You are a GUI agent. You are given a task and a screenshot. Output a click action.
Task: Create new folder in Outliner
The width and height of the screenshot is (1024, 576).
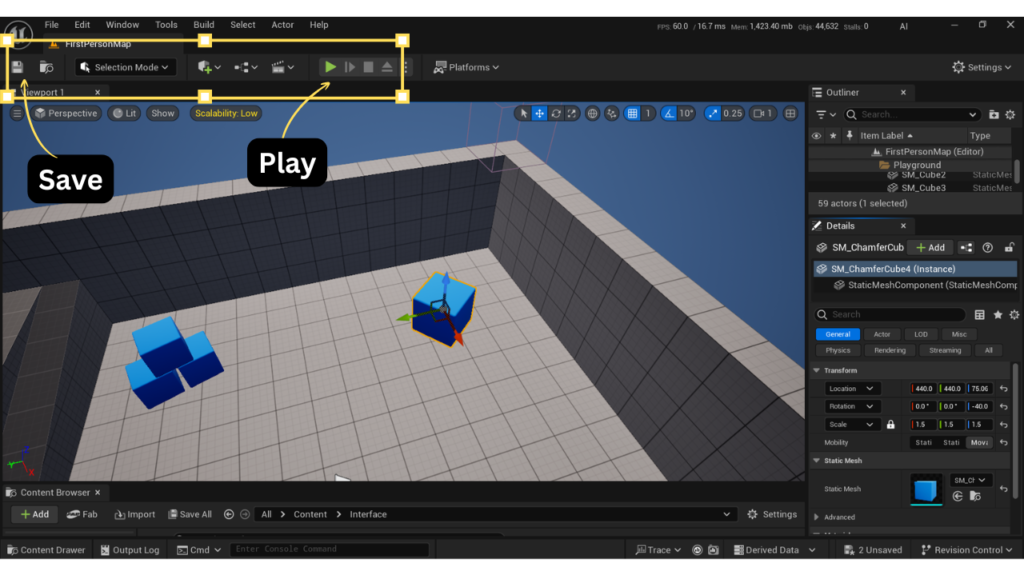pos(993,114)
